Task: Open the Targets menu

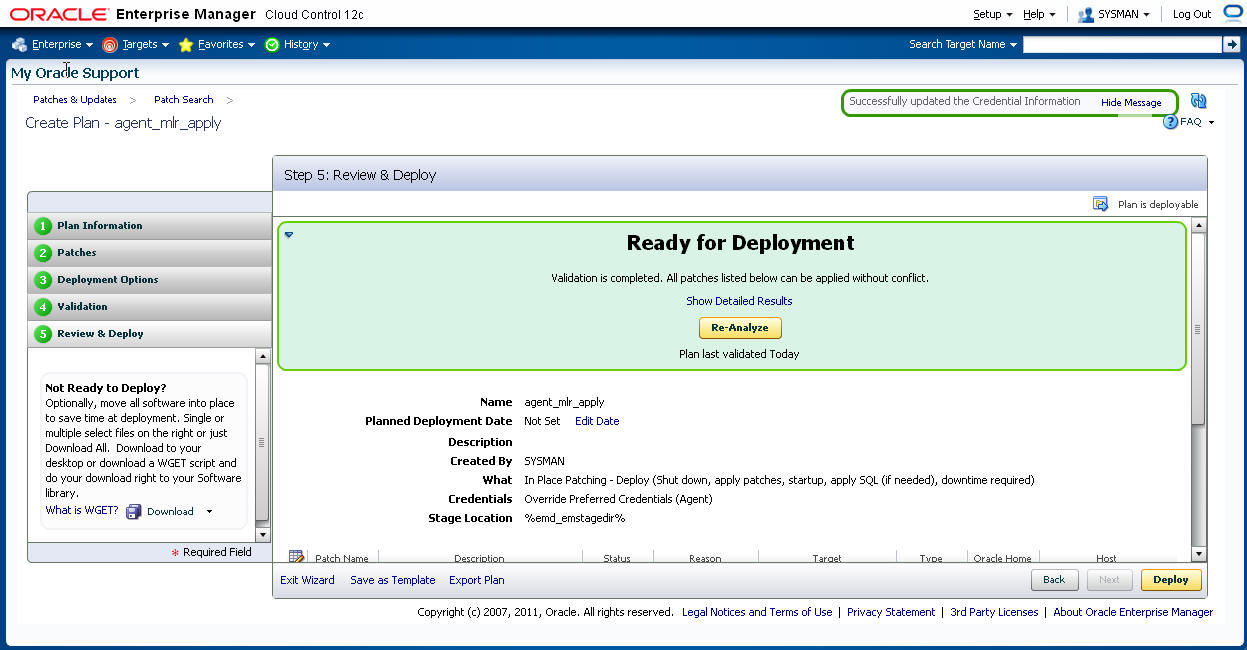Action: (x=146, y=44)
